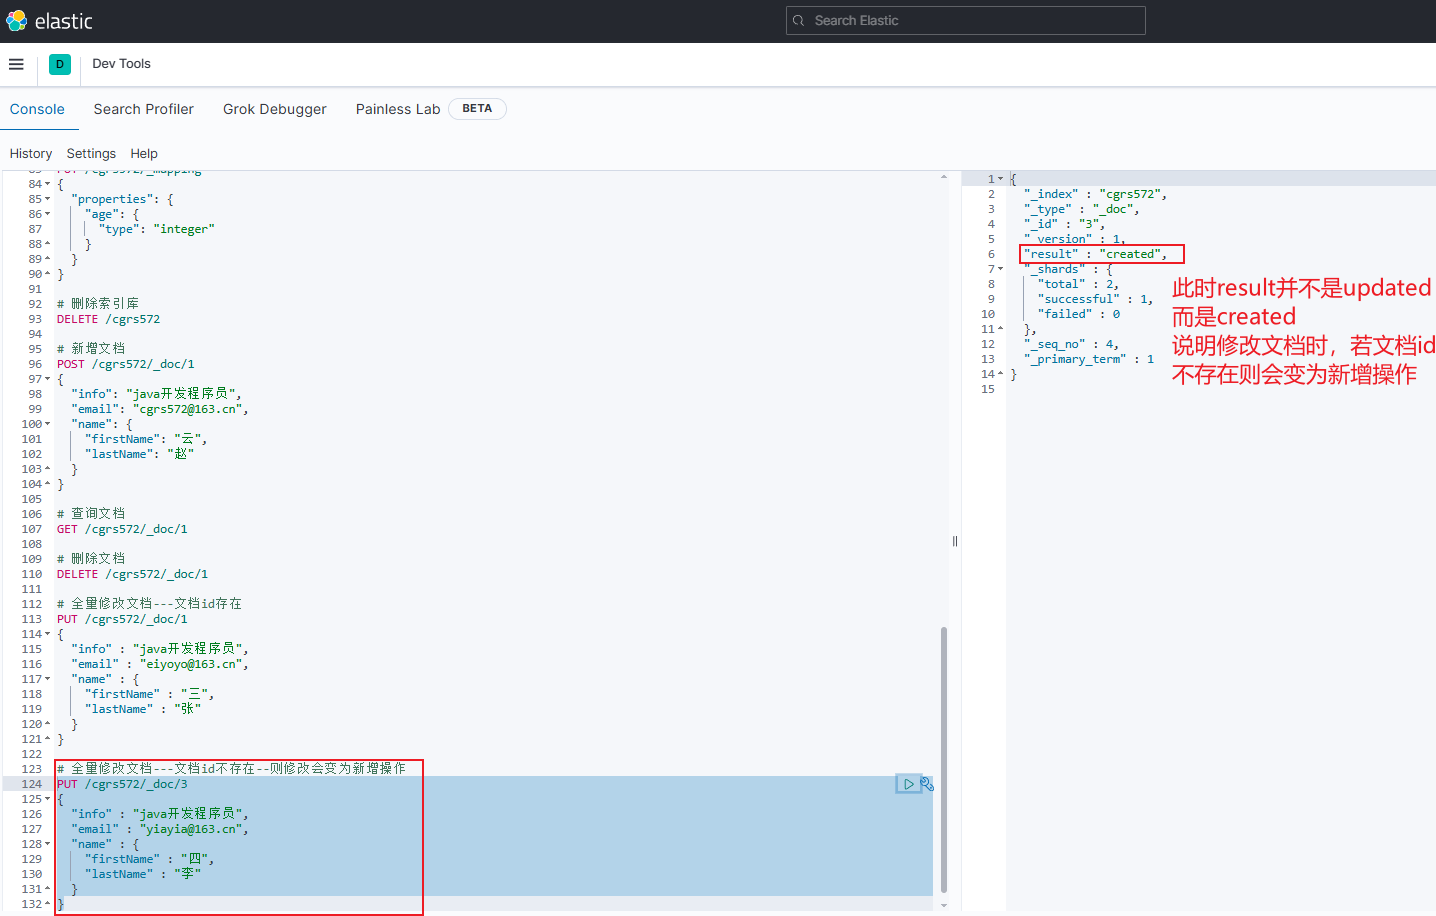Click the DELETE /cgrs572/_doc/1 line

[x=132, y=574]
